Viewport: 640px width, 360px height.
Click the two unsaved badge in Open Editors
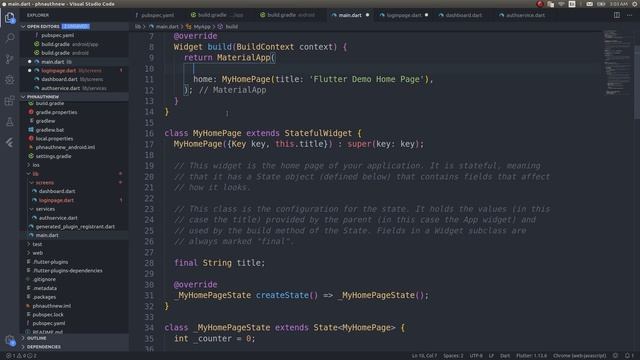tap(76, 27)
